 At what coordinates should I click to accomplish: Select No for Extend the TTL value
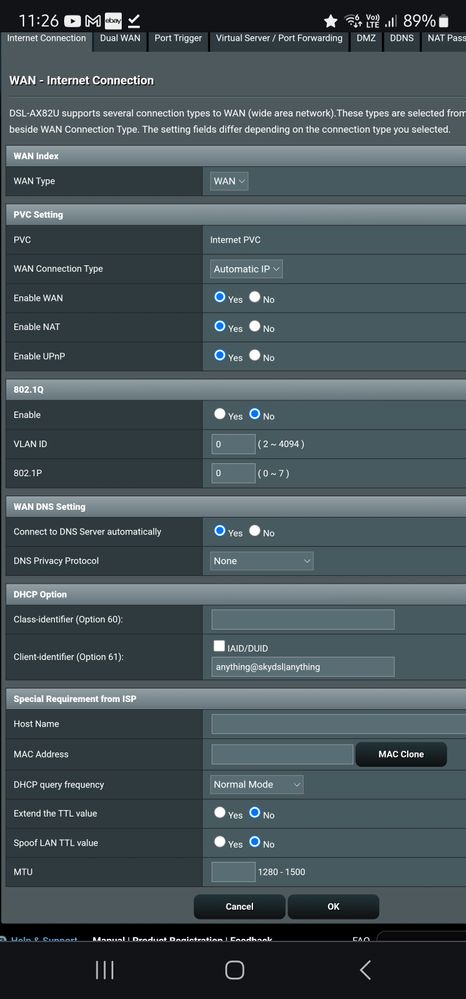[255, 813]
